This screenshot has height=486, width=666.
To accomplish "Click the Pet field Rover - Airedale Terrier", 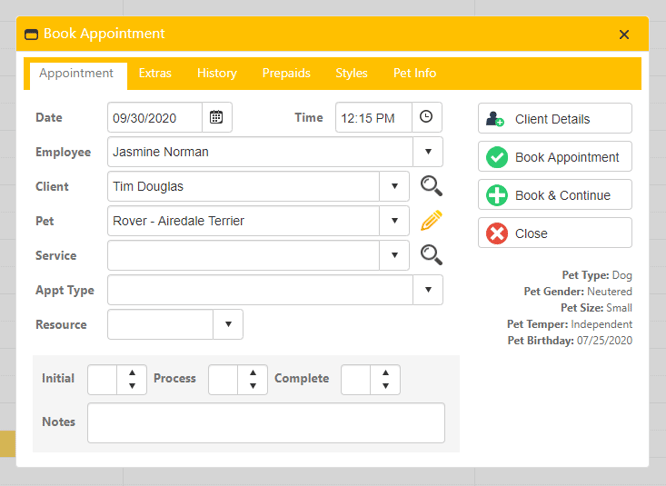I will click(243, 220).
